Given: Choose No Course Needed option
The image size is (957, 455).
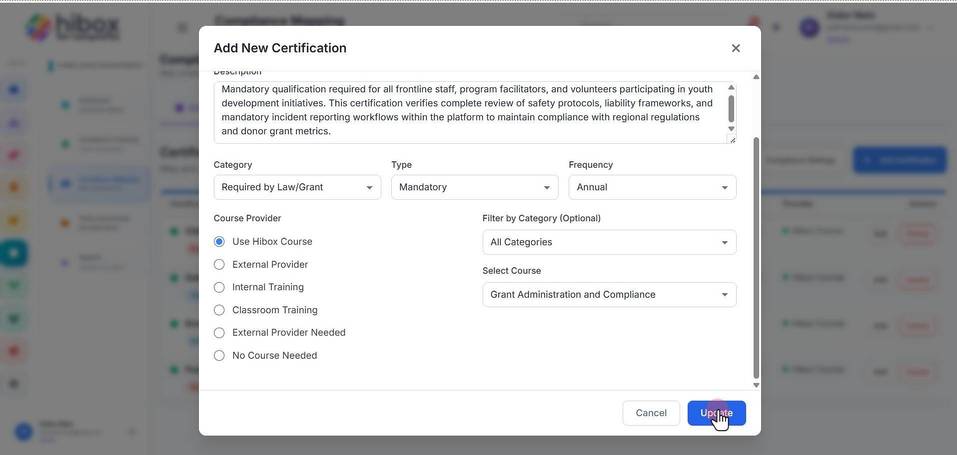Looking at the screenshot, I should pos(219,355).
